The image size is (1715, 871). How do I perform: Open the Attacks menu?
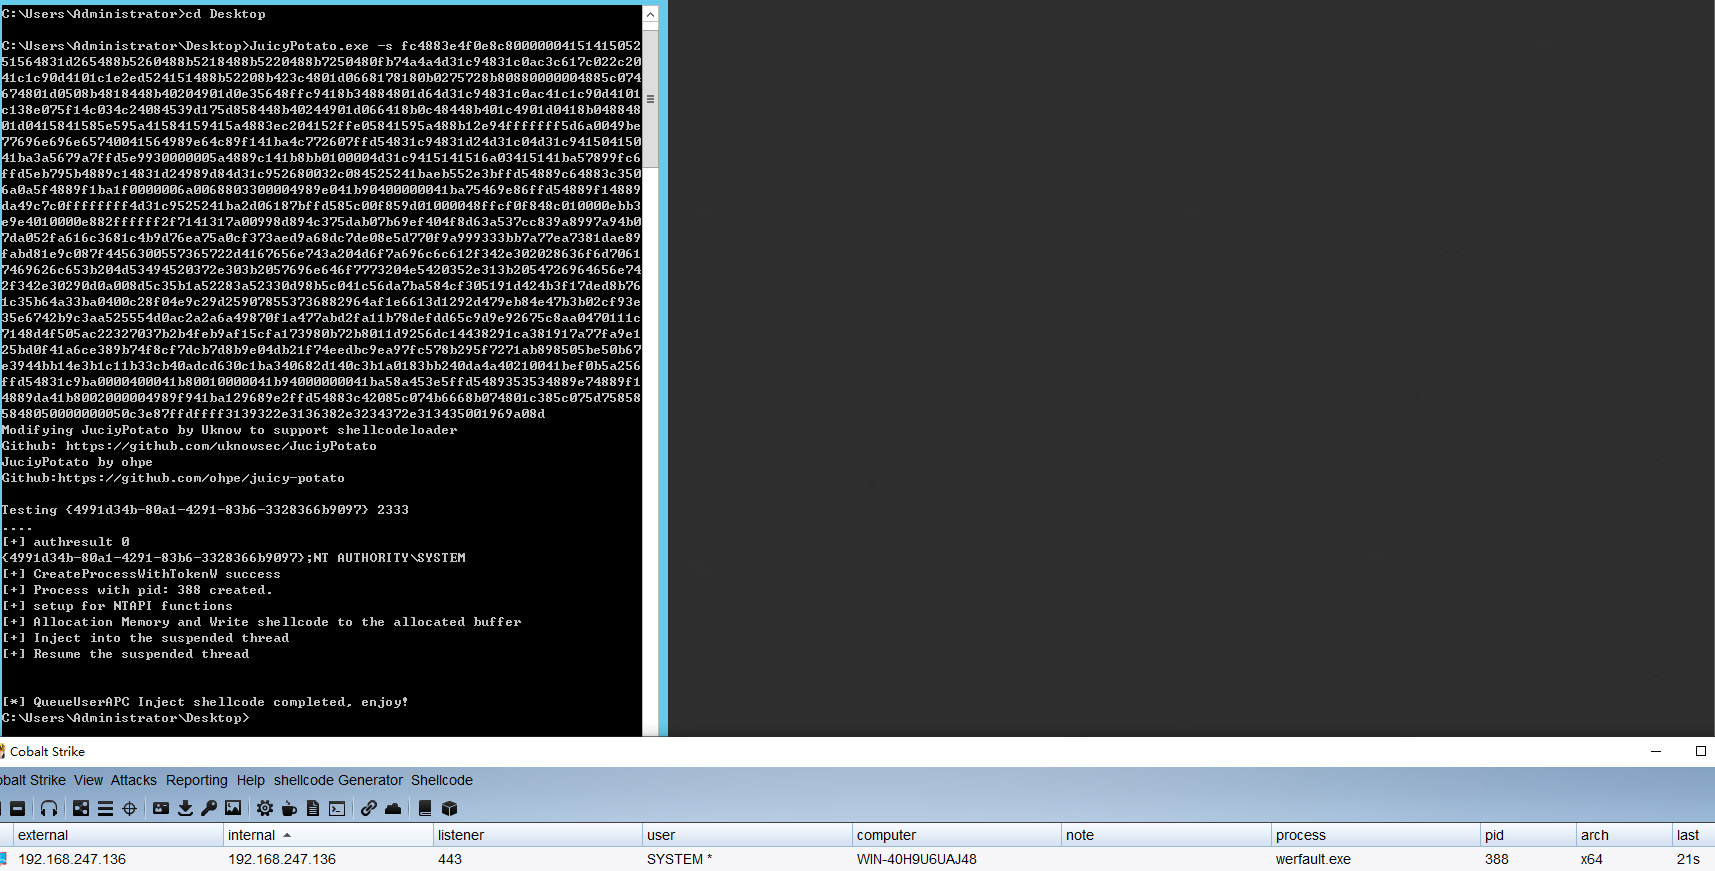134,780
